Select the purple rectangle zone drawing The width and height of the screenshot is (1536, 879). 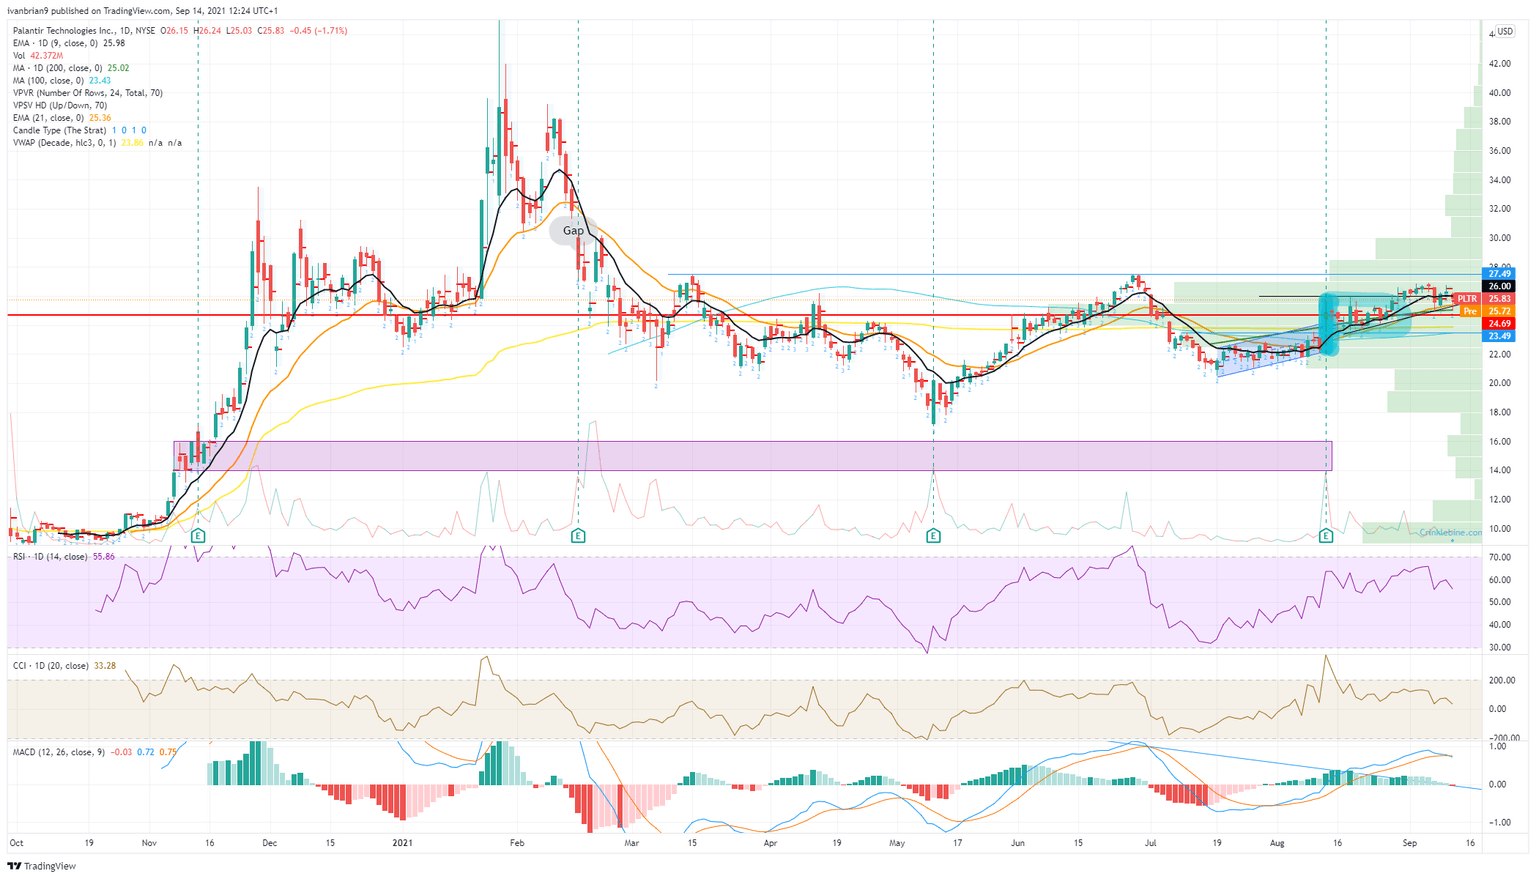tap(752, 456)
